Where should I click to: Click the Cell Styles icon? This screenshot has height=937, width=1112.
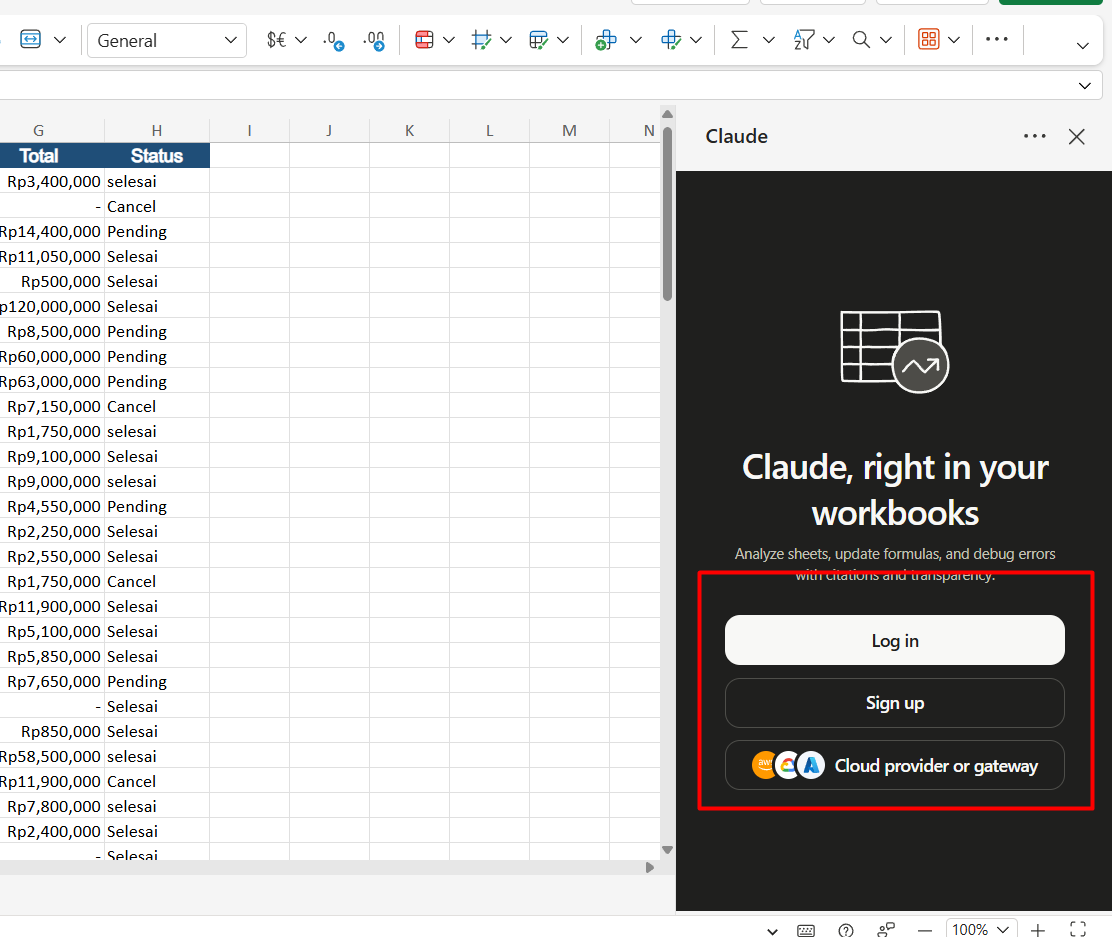tap(481, 40)
